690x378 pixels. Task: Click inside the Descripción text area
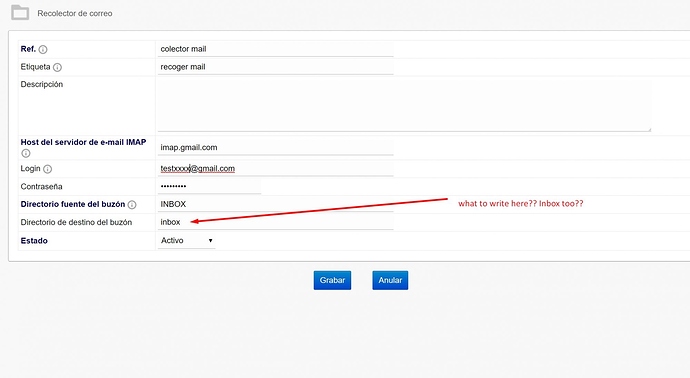point(404,105)
